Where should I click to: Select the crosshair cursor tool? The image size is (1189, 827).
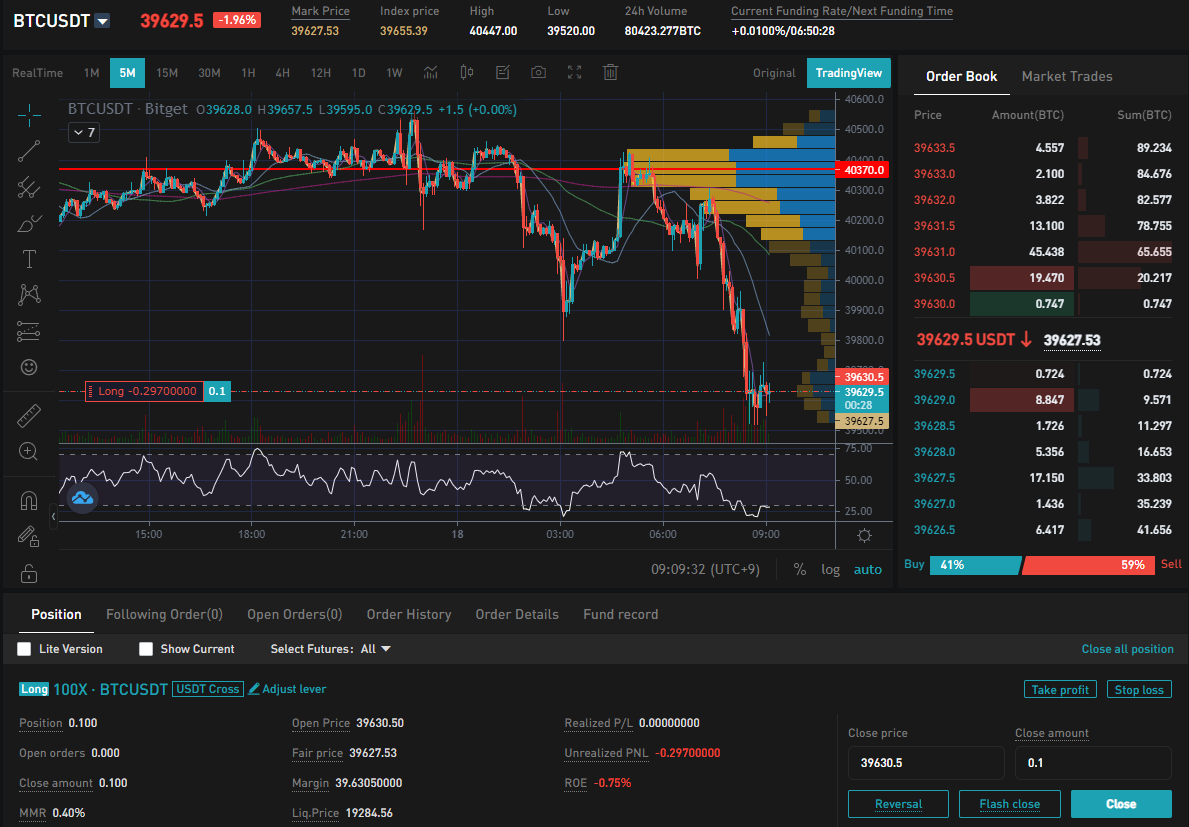tap(29, 115)
